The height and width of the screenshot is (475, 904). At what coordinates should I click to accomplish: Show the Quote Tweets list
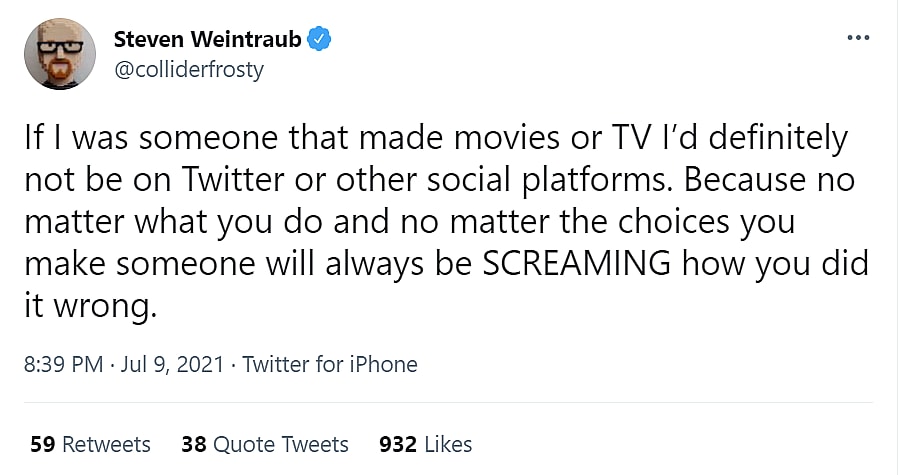(x=279, y=444)
